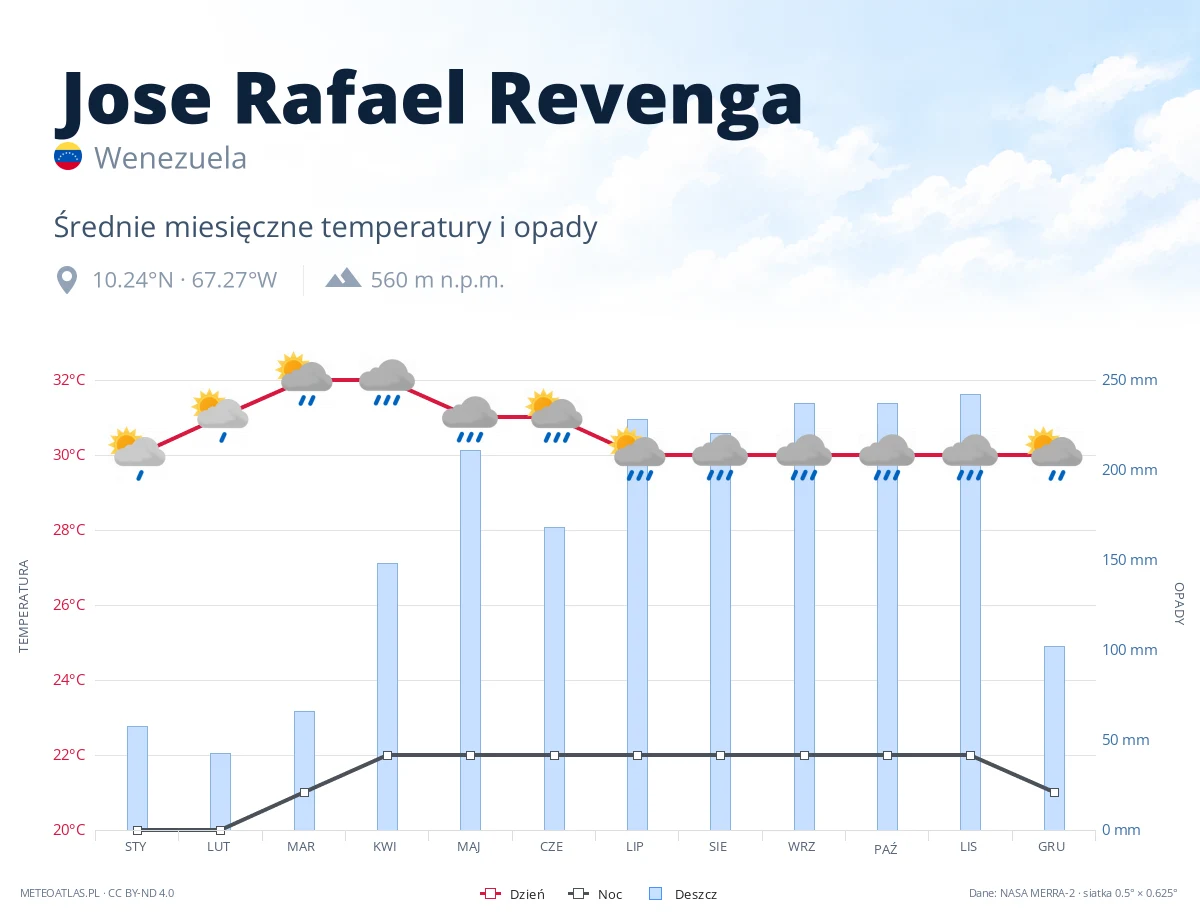Click the MAR precipitation bar
Screen dimensions: 1200x920
click(304, 770)
